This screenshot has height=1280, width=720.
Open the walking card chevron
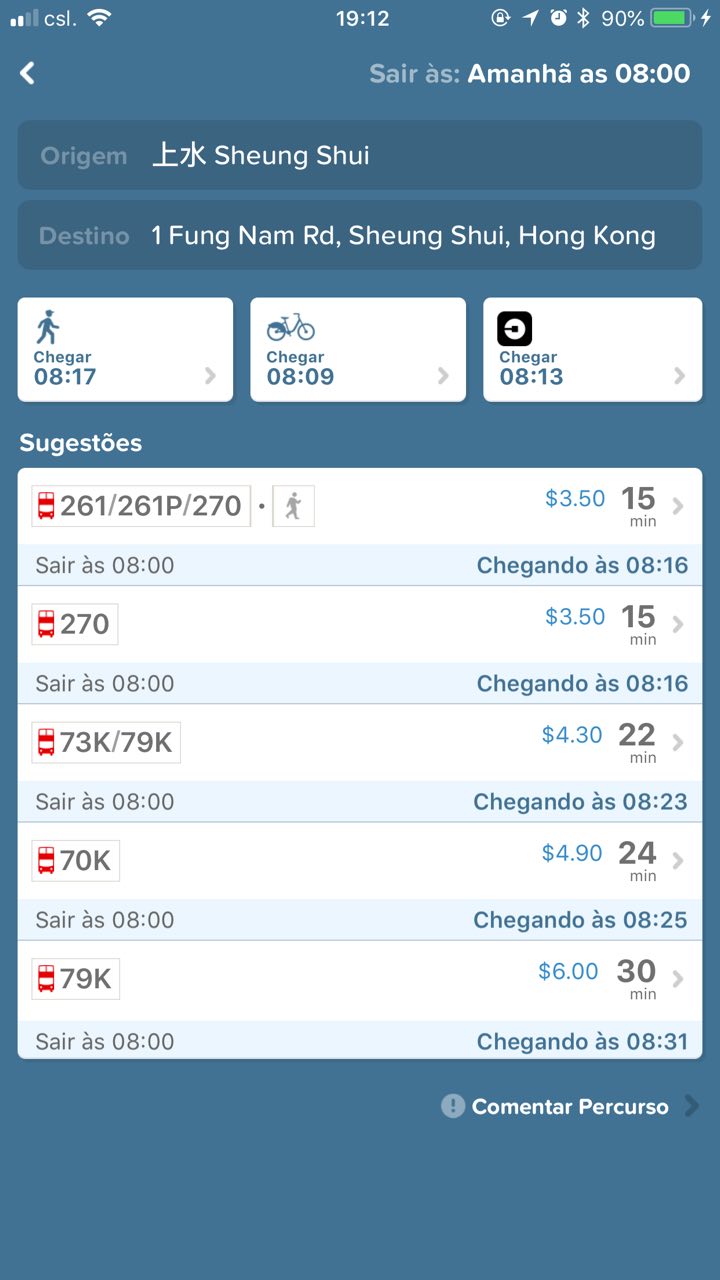coord(210,376)
